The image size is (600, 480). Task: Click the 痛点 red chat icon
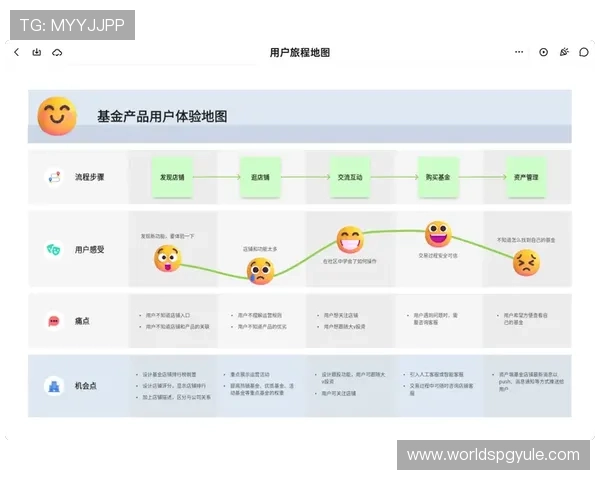[54, 321]
